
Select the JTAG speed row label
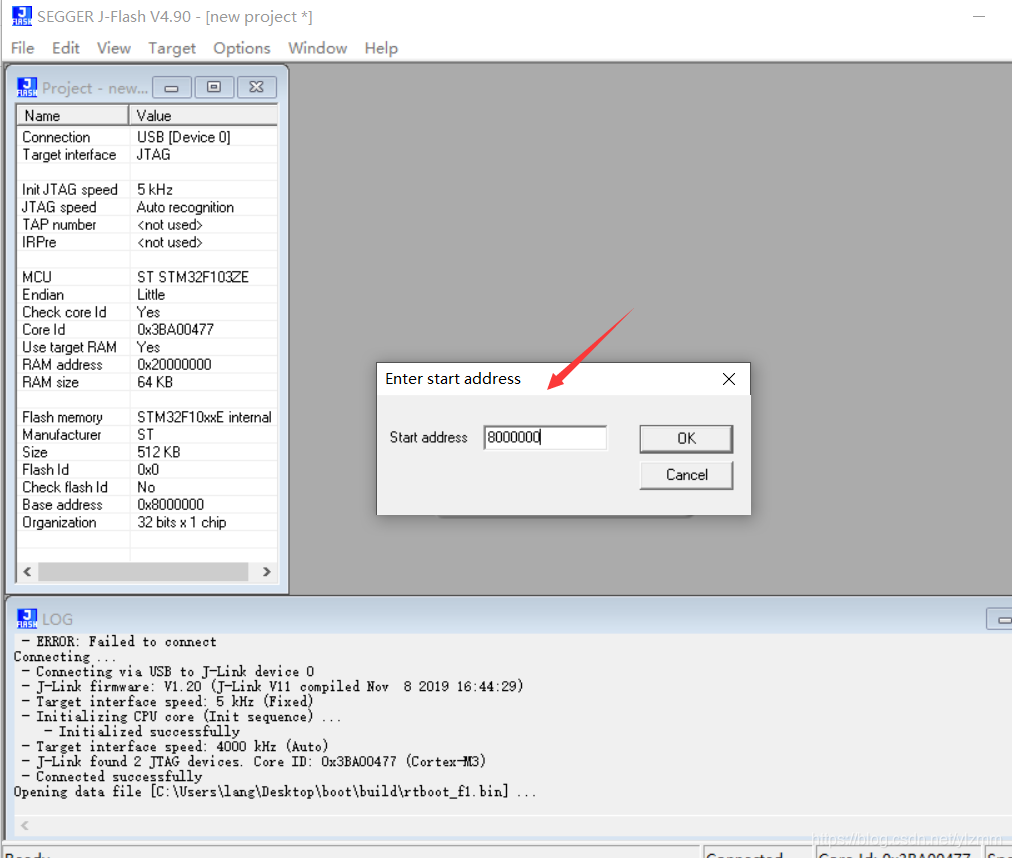59,207
